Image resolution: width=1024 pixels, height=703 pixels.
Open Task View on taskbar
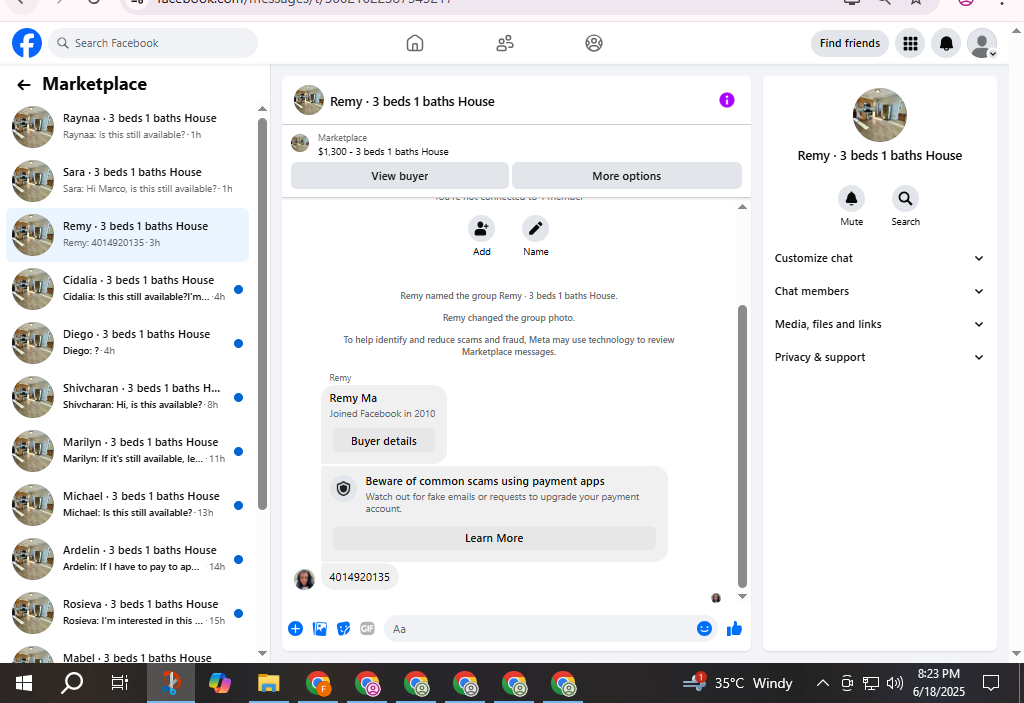point(120,683)
